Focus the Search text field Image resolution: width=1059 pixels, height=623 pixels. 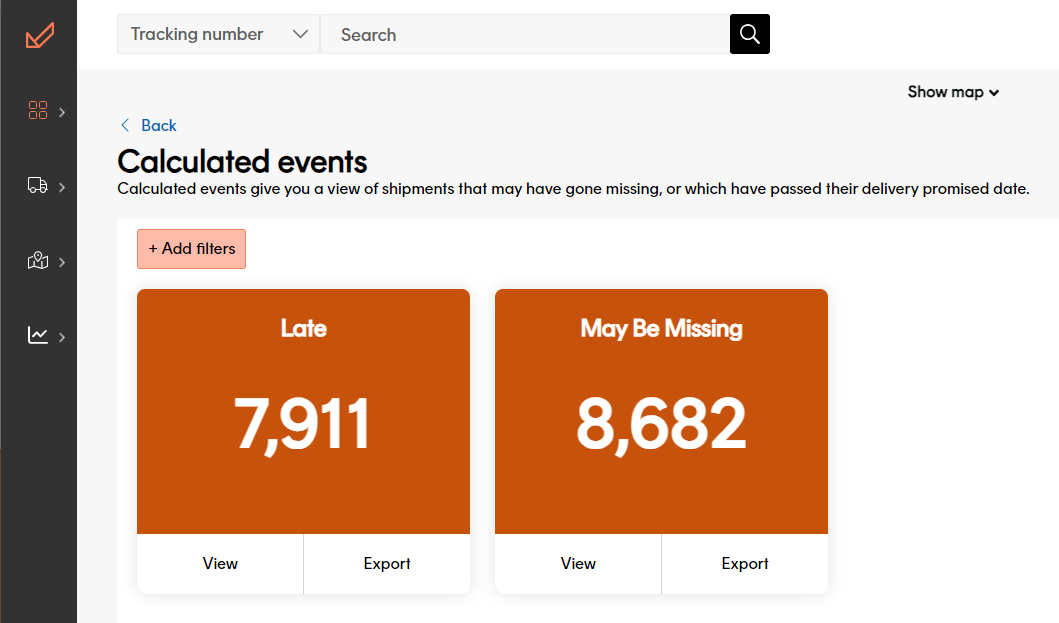click(525, 35)
